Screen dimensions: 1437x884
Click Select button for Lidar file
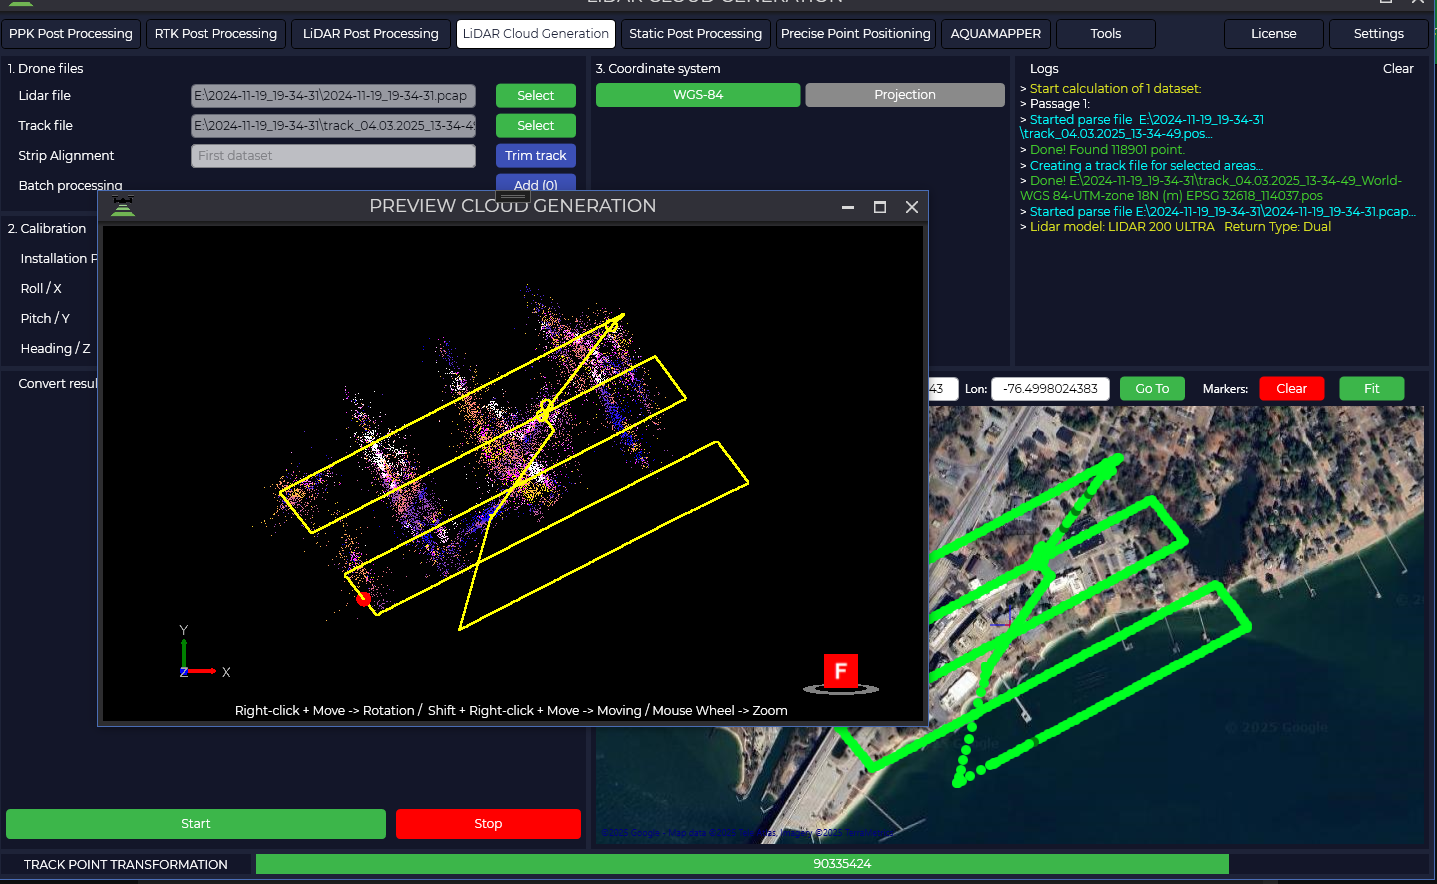click(536, 96)
